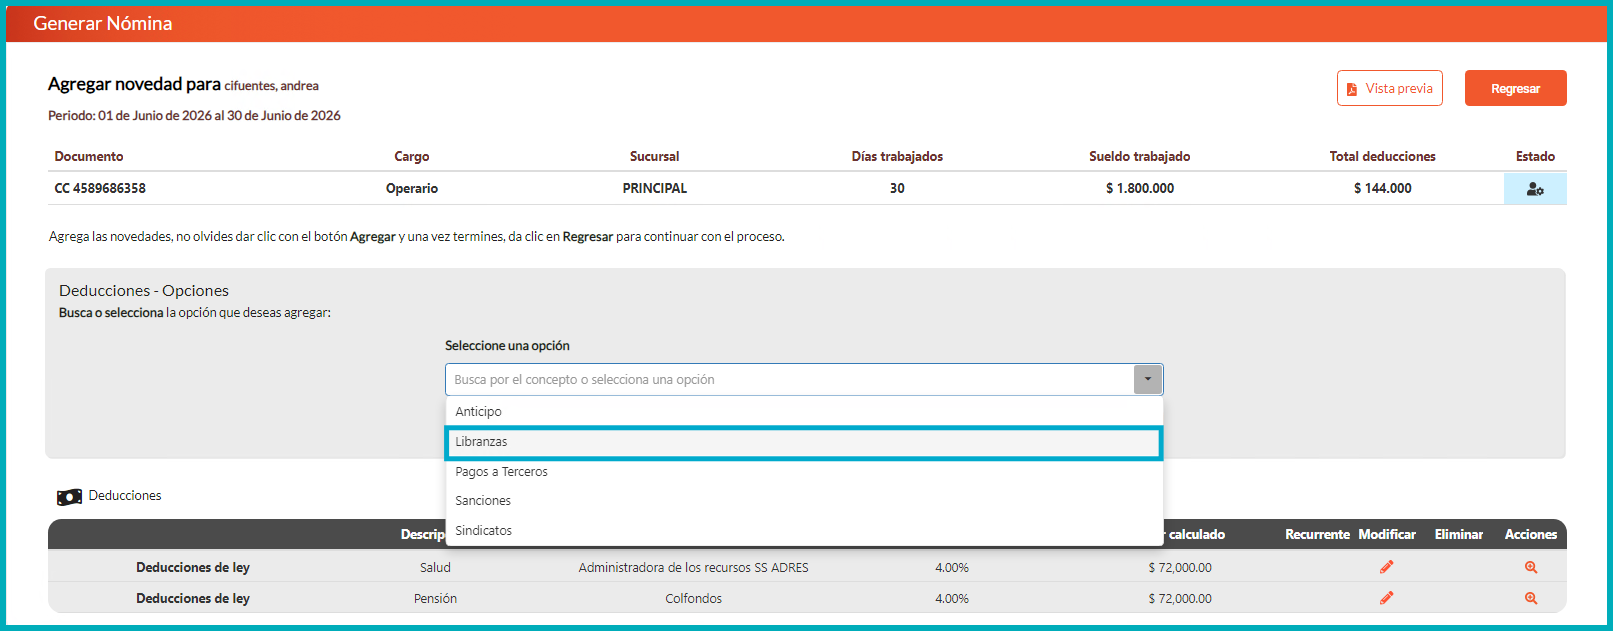Click the Total deducciones column header
This screenshot has width=1613, height=631.
click(x=1383, y=156)
